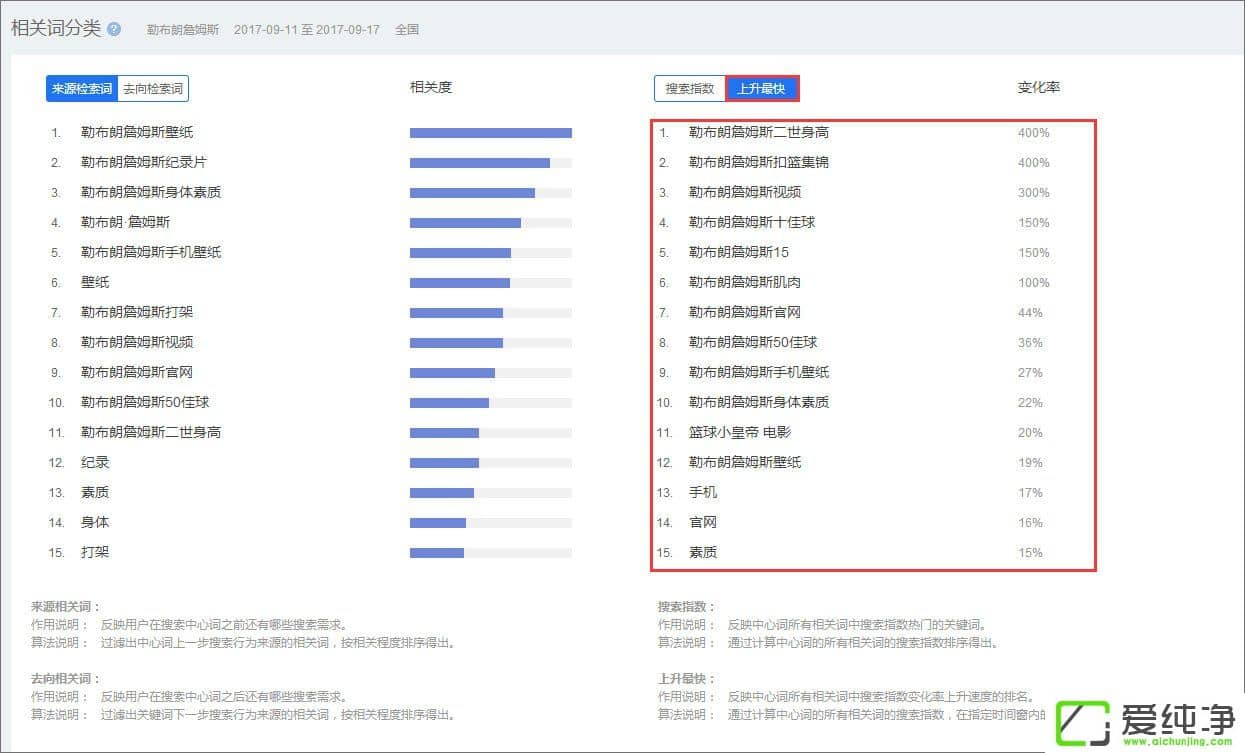Click the 勒布朗詹姆斯15 keyword

click(x=738, y=252)
